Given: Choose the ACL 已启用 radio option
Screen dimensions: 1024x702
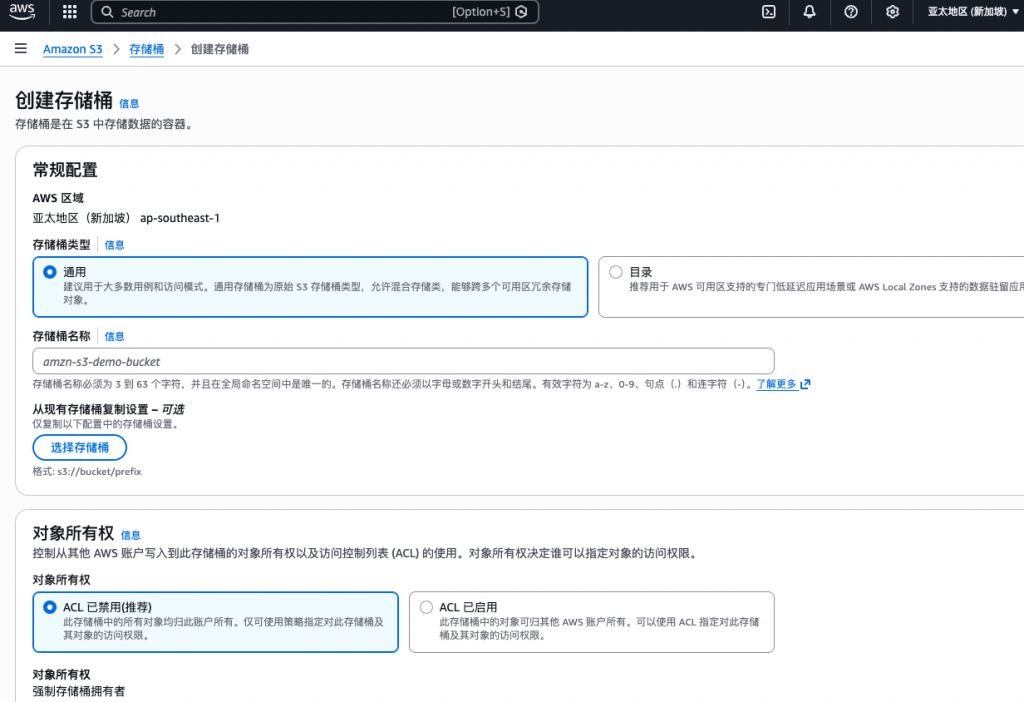Looking at the screenshot, I should pos(427,607).
